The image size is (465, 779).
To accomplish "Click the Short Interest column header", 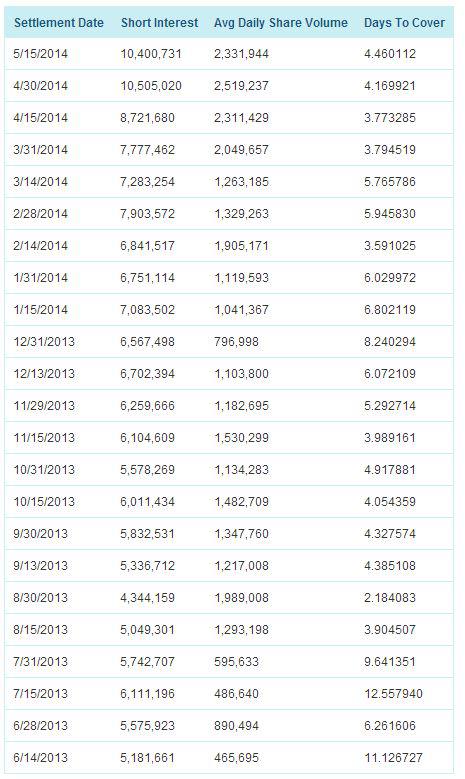I will click(159, 23).
